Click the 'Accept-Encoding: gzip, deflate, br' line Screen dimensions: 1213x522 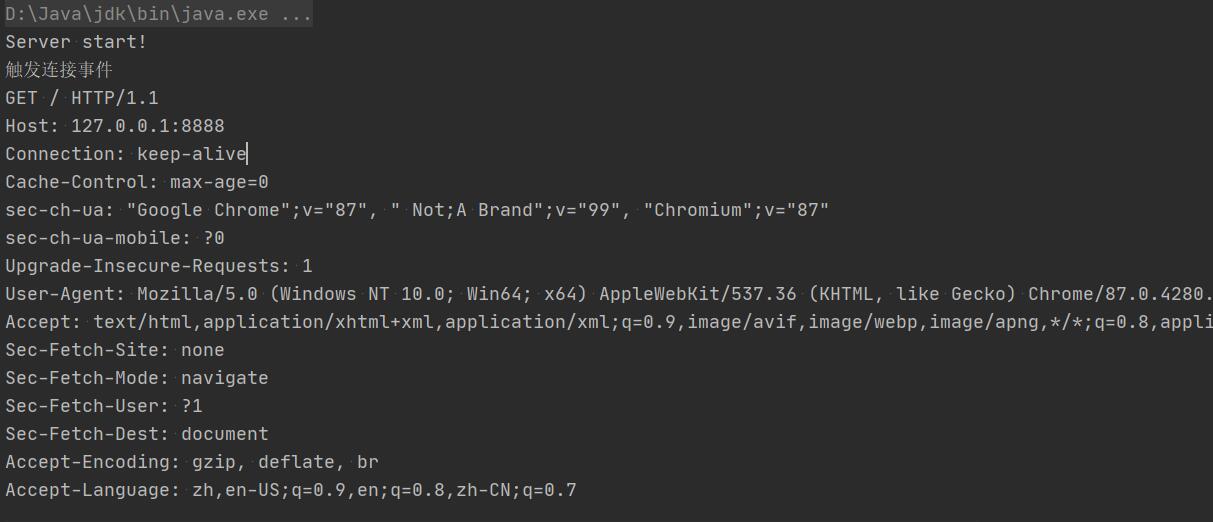pos(192,462)
